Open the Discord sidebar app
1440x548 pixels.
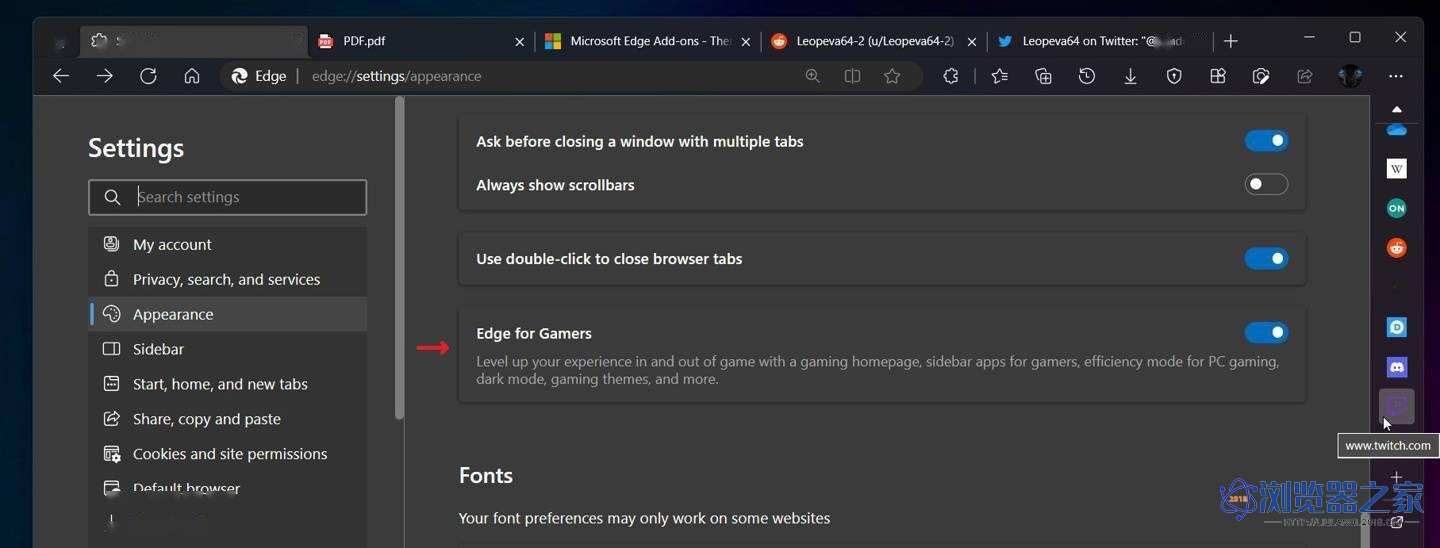(1397, 367)
